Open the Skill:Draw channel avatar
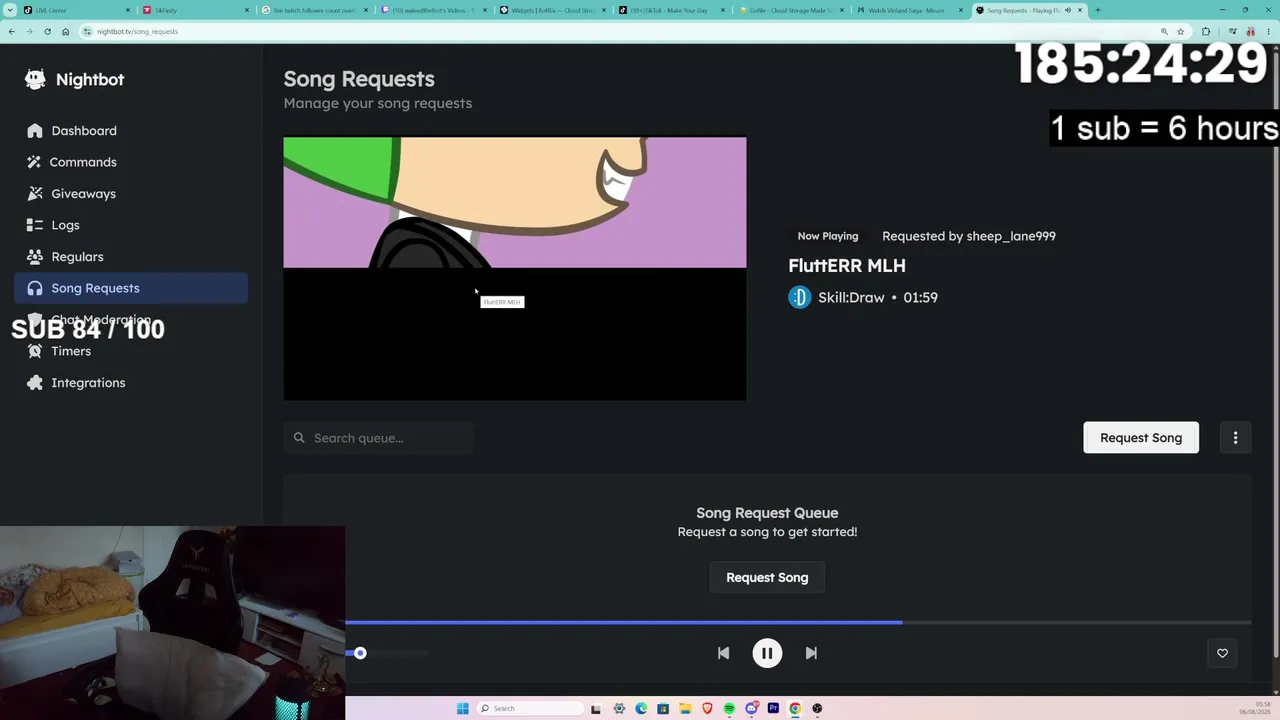Screen dimensions: 1280x720 pos(800,297)
